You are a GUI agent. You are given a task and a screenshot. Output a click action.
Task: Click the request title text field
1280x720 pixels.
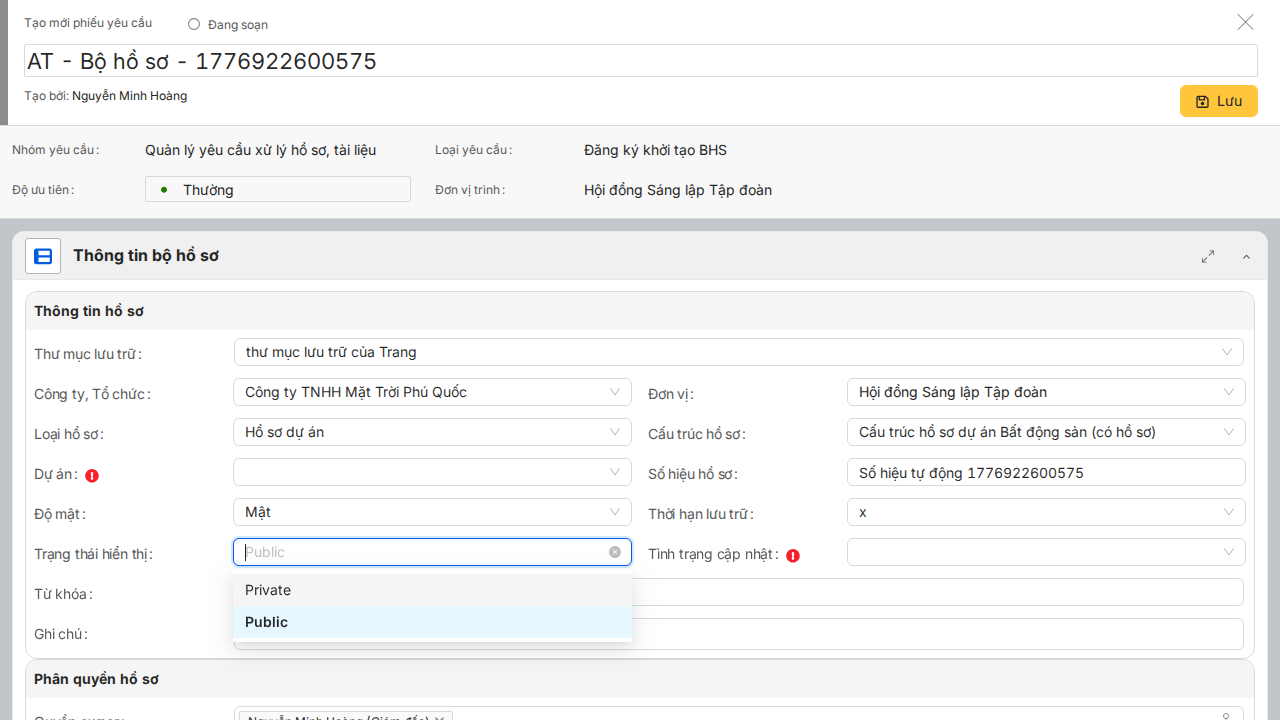(640, 61)
